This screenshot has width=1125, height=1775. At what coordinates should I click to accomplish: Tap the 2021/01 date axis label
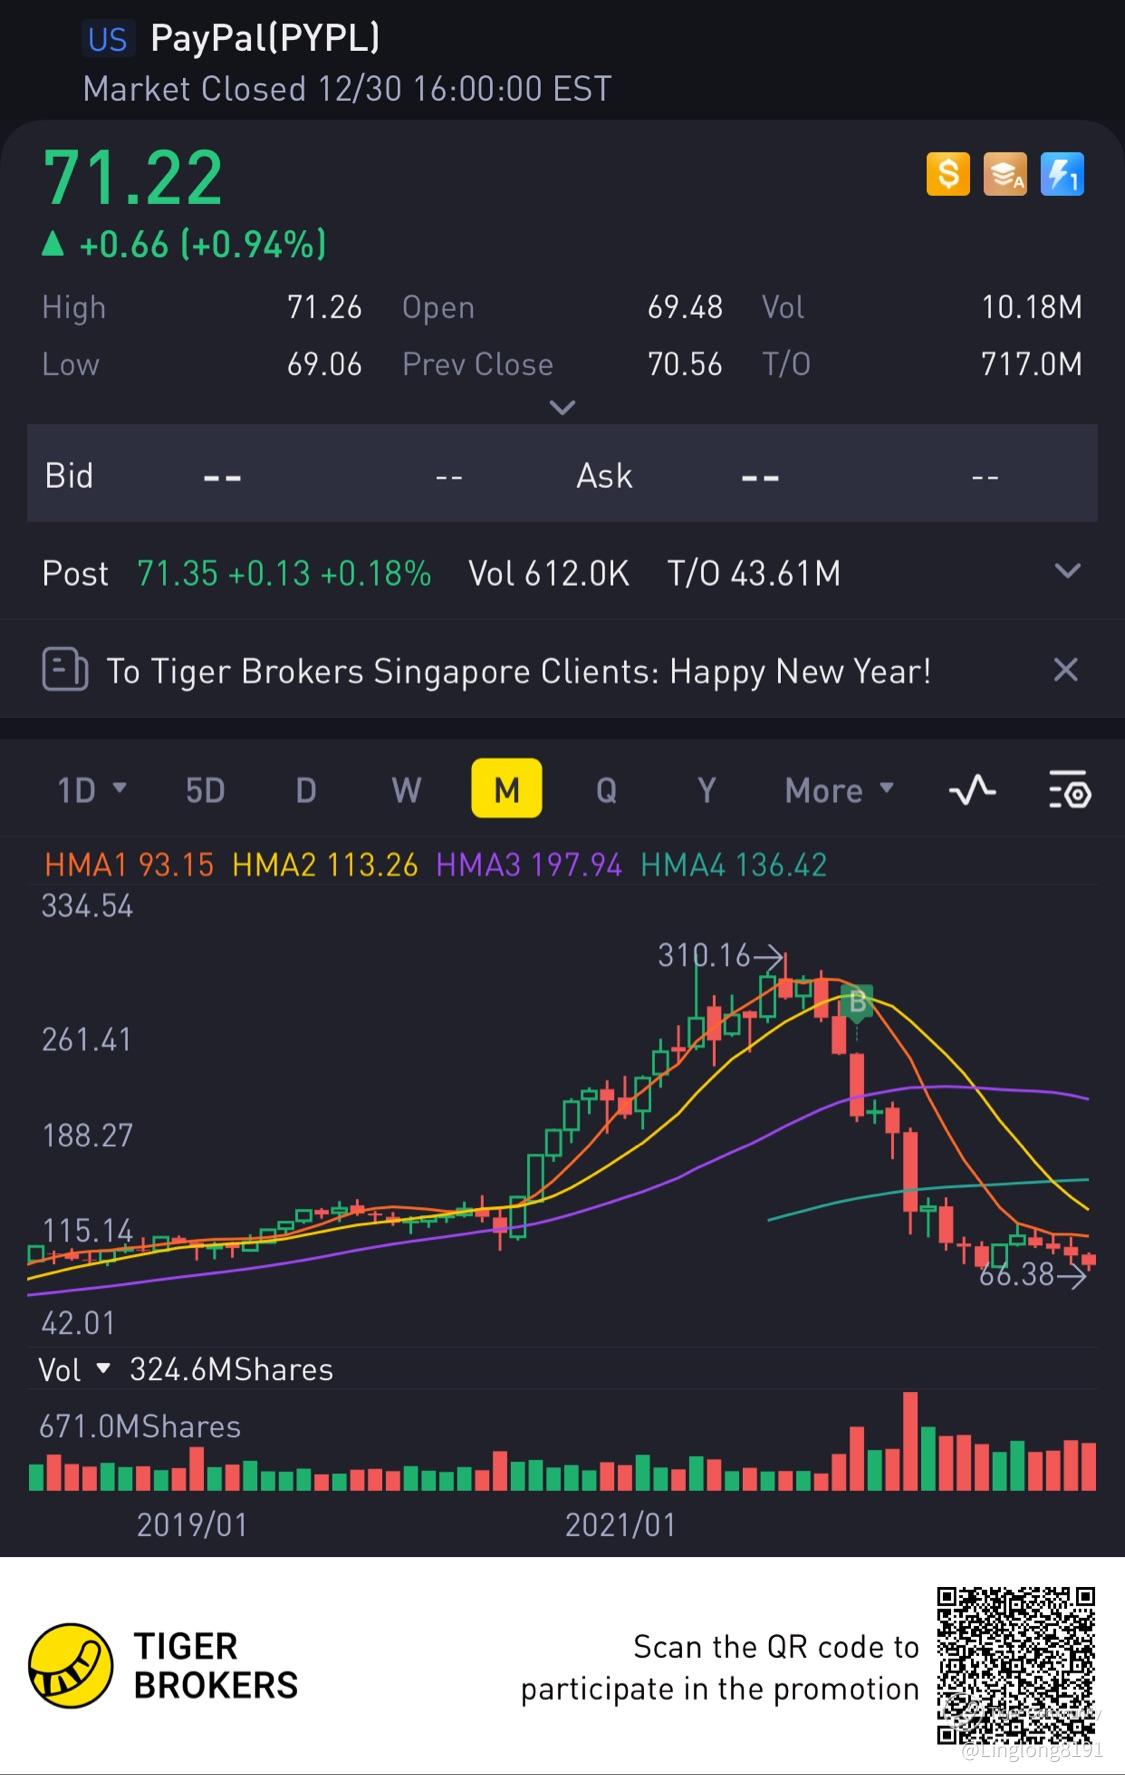point(620,1525)
